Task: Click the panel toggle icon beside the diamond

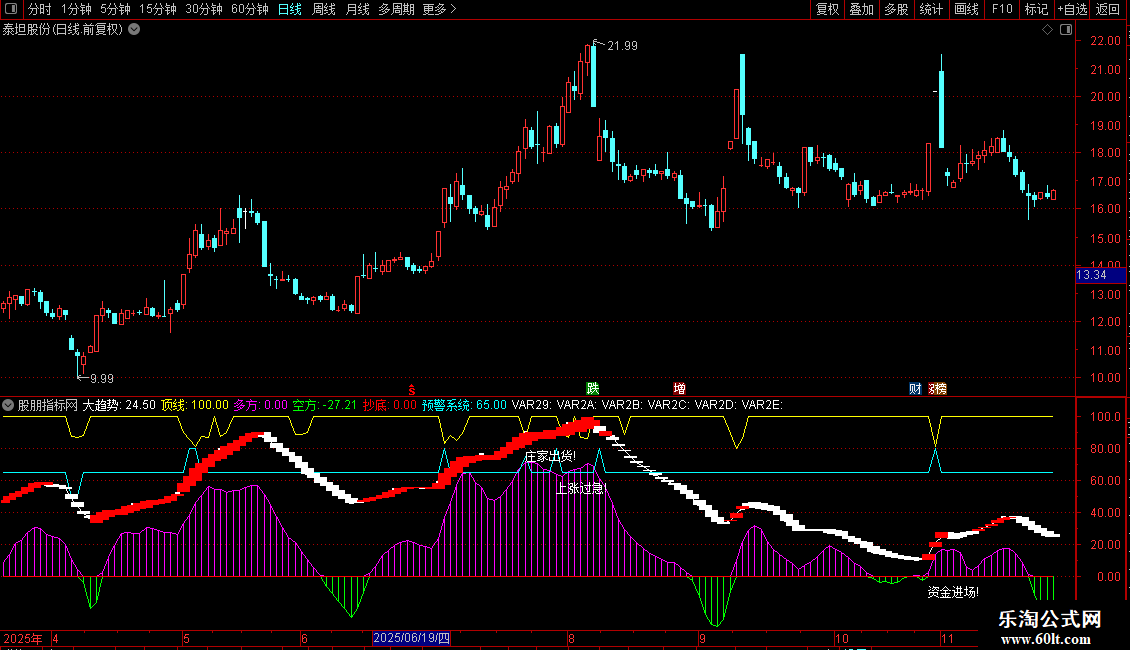Action: 1064,30
